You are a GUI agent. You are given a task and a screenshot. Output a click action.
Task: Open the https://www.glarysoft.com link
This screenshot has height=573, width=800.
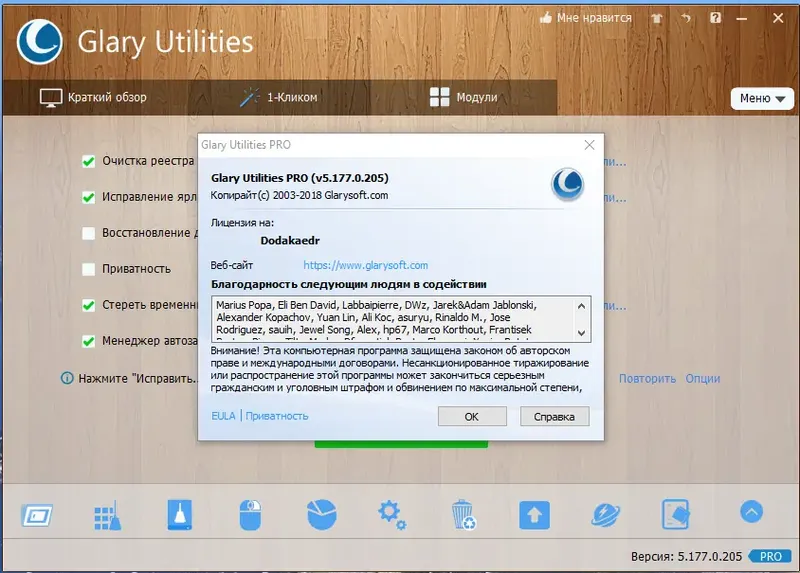365,265
